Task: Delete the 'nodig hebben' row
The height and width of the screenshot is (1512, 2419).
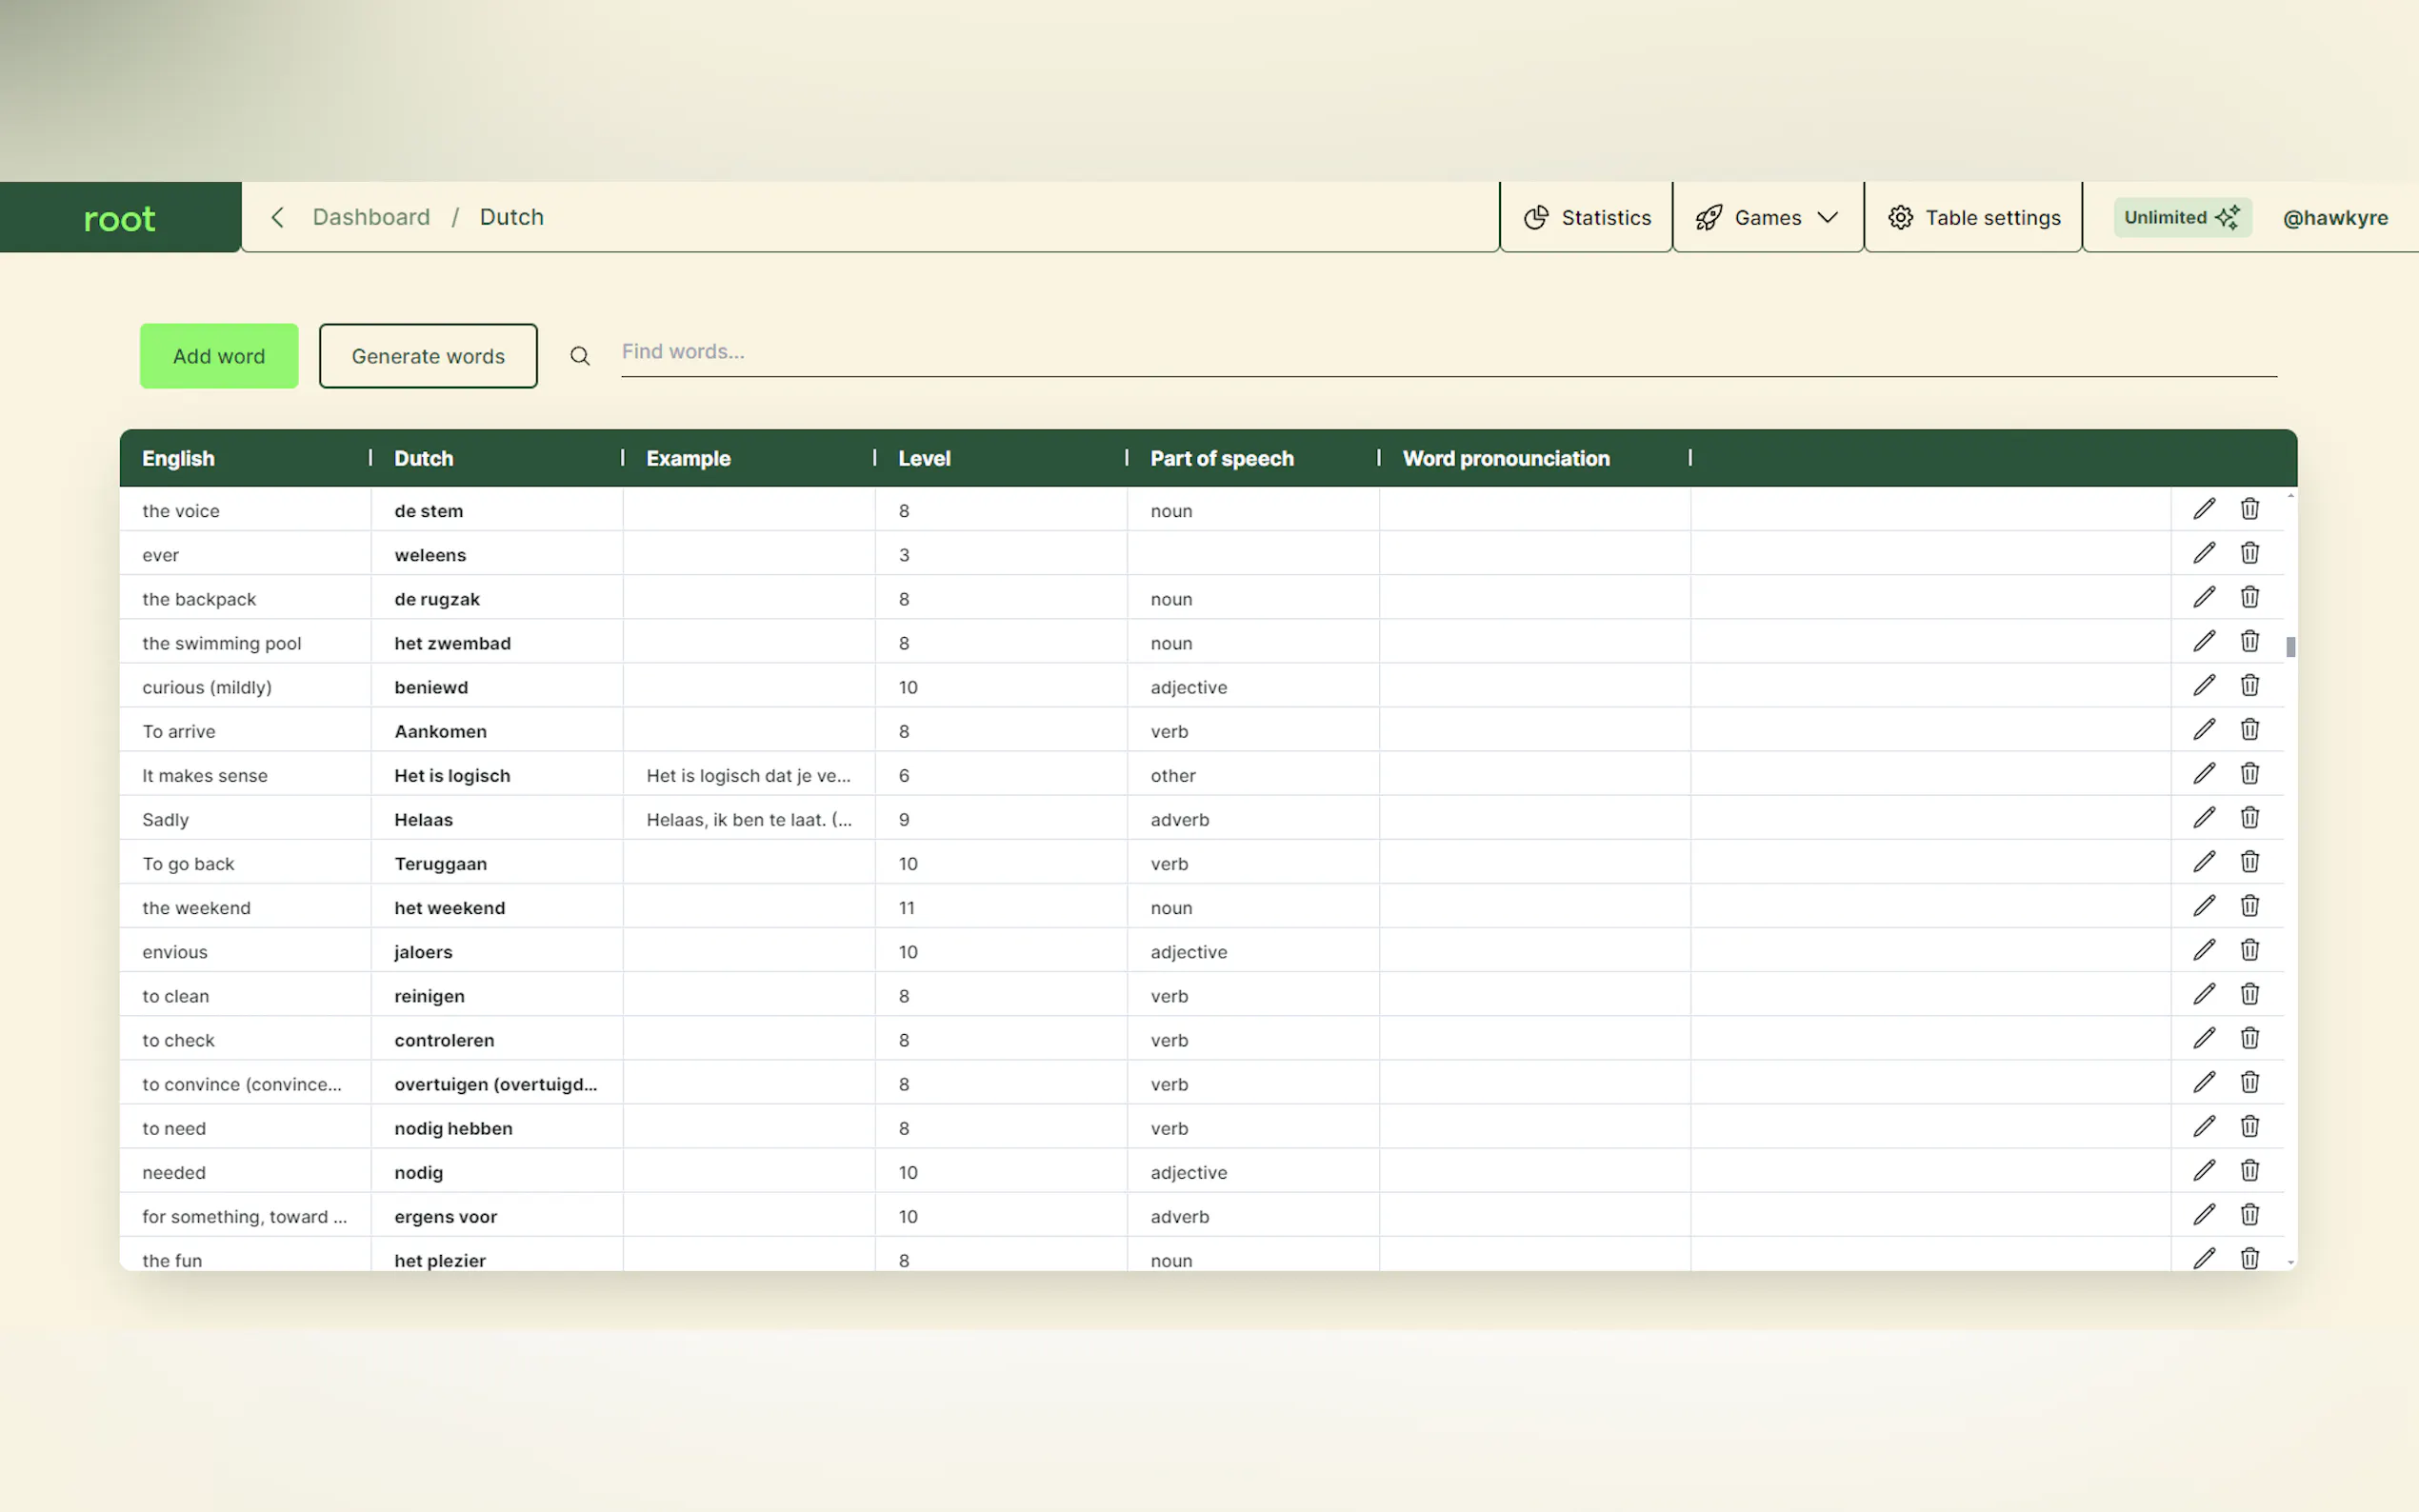Action: point(2249,1127)
